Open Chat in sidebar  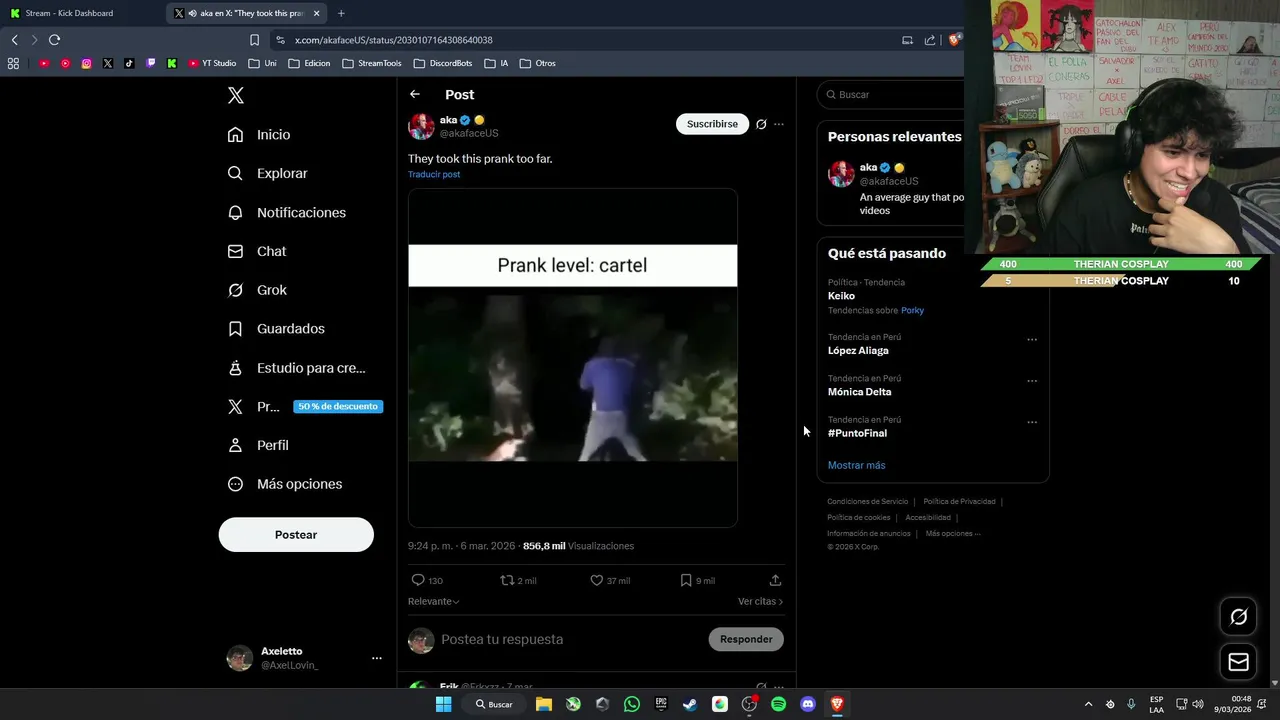(257, 251)
